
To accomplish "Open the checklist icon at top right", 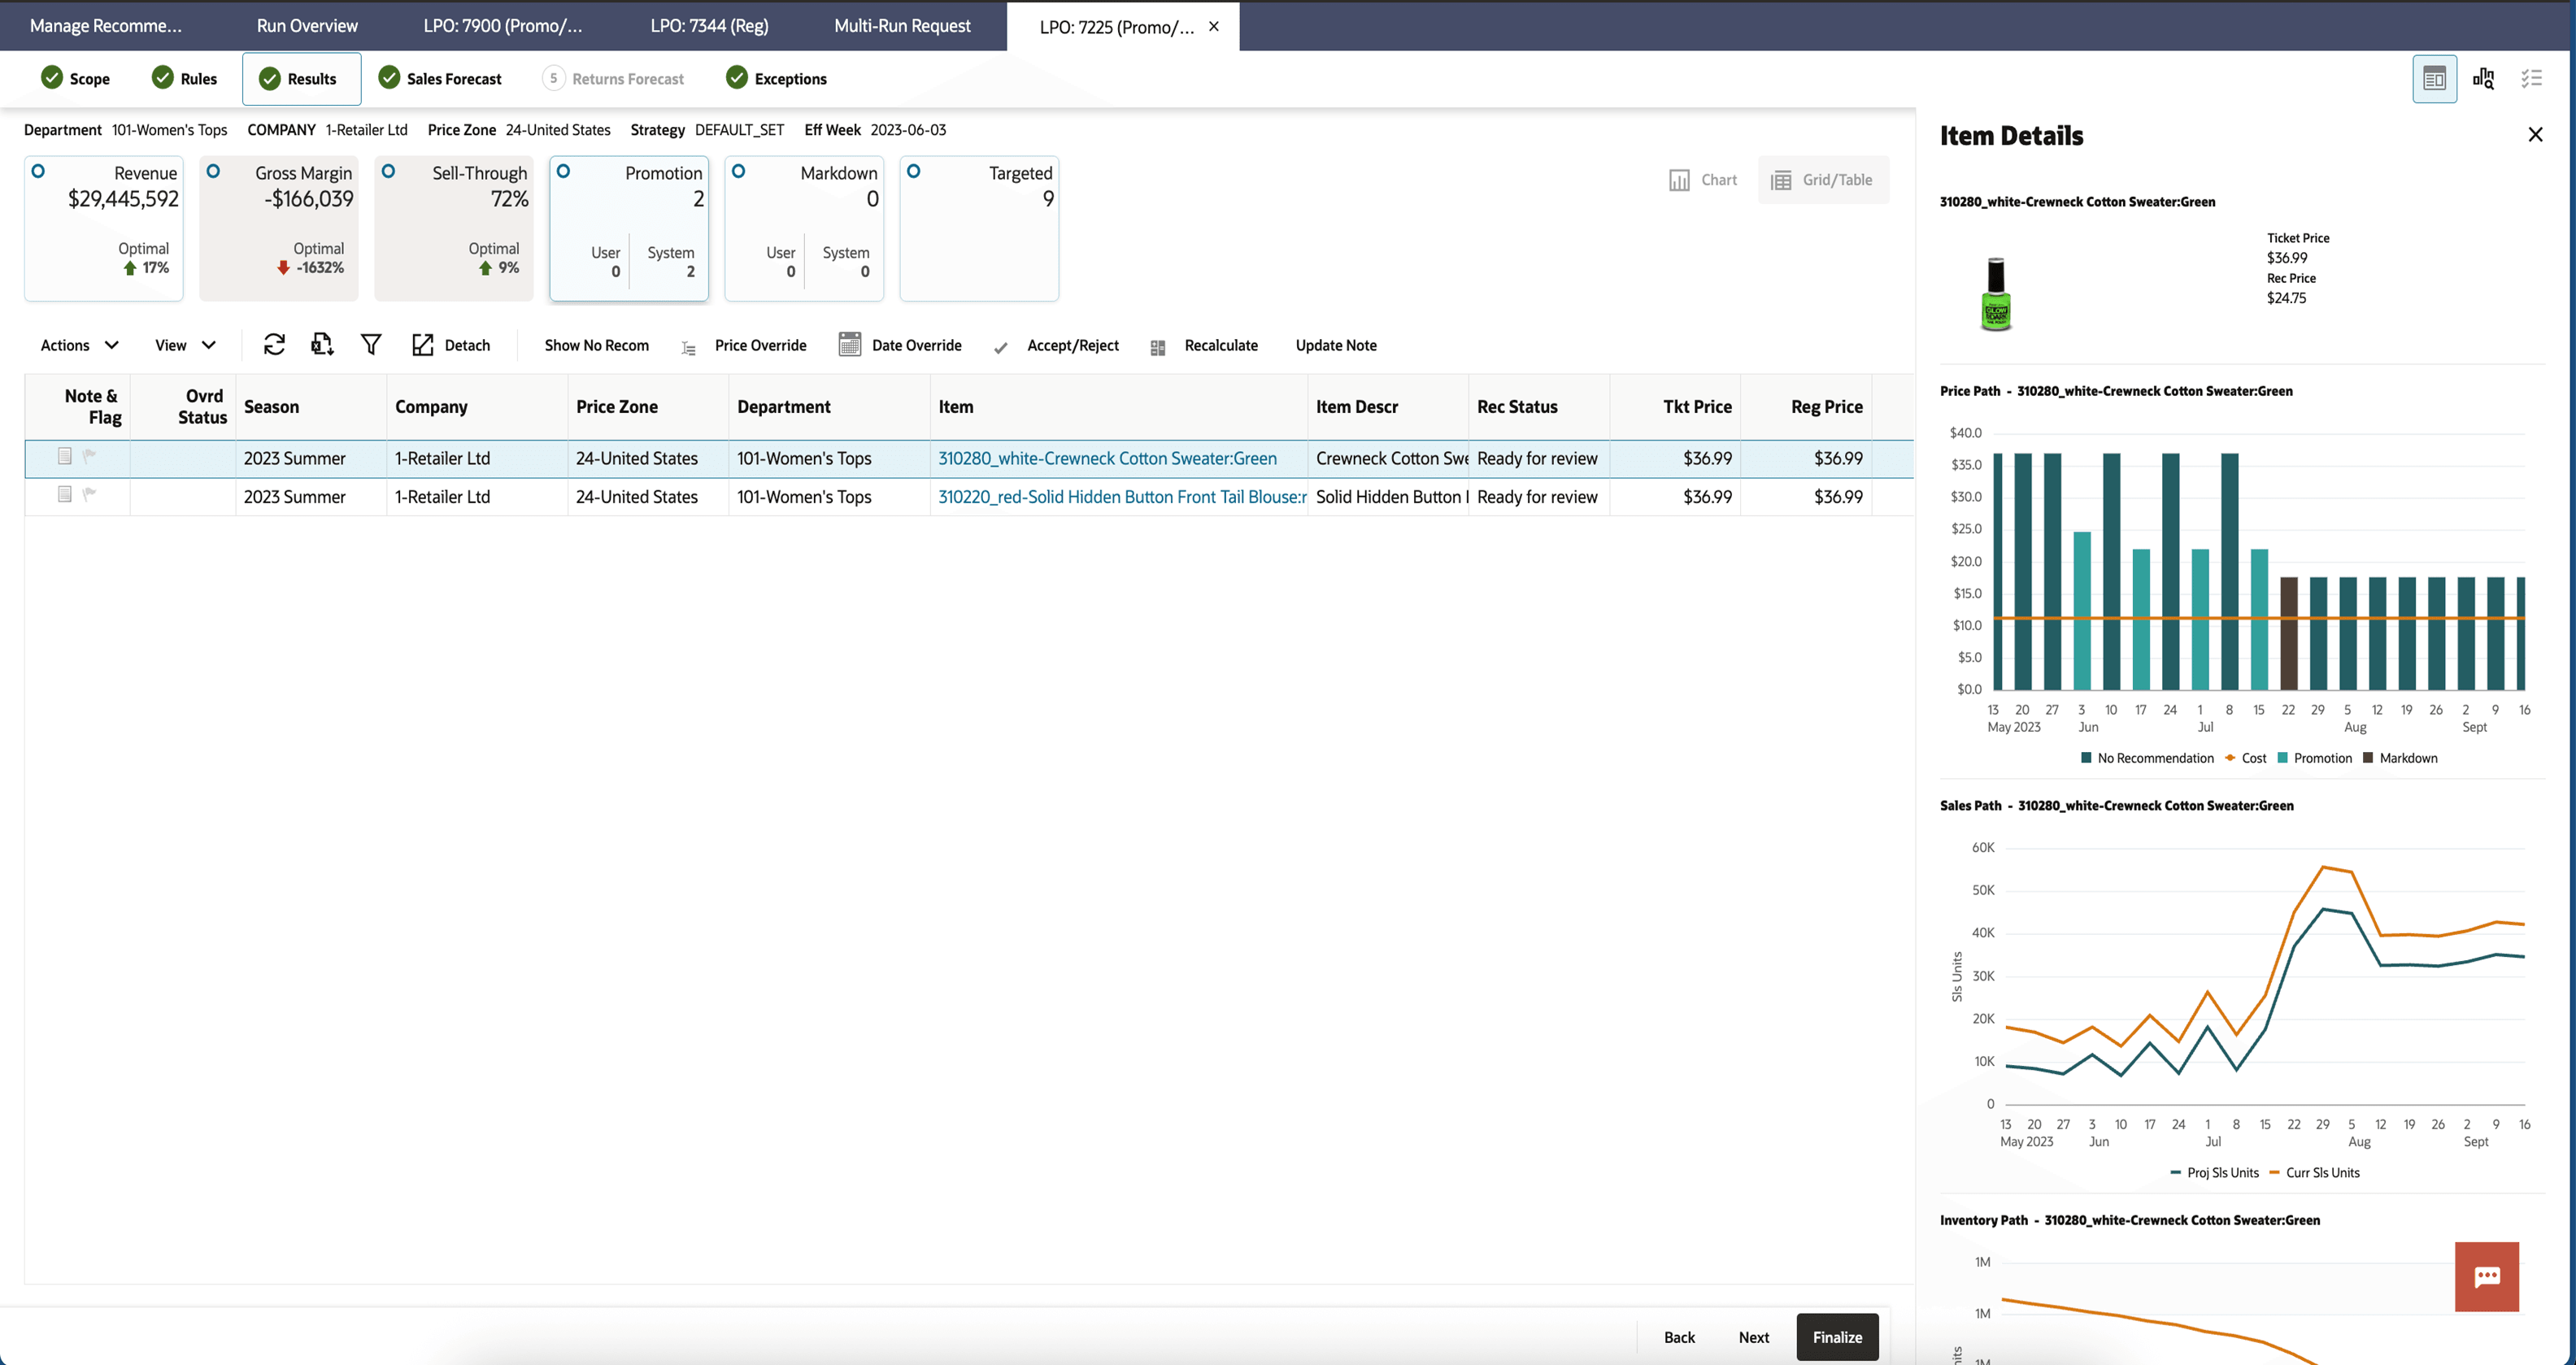I will (x=2531, y=79).
